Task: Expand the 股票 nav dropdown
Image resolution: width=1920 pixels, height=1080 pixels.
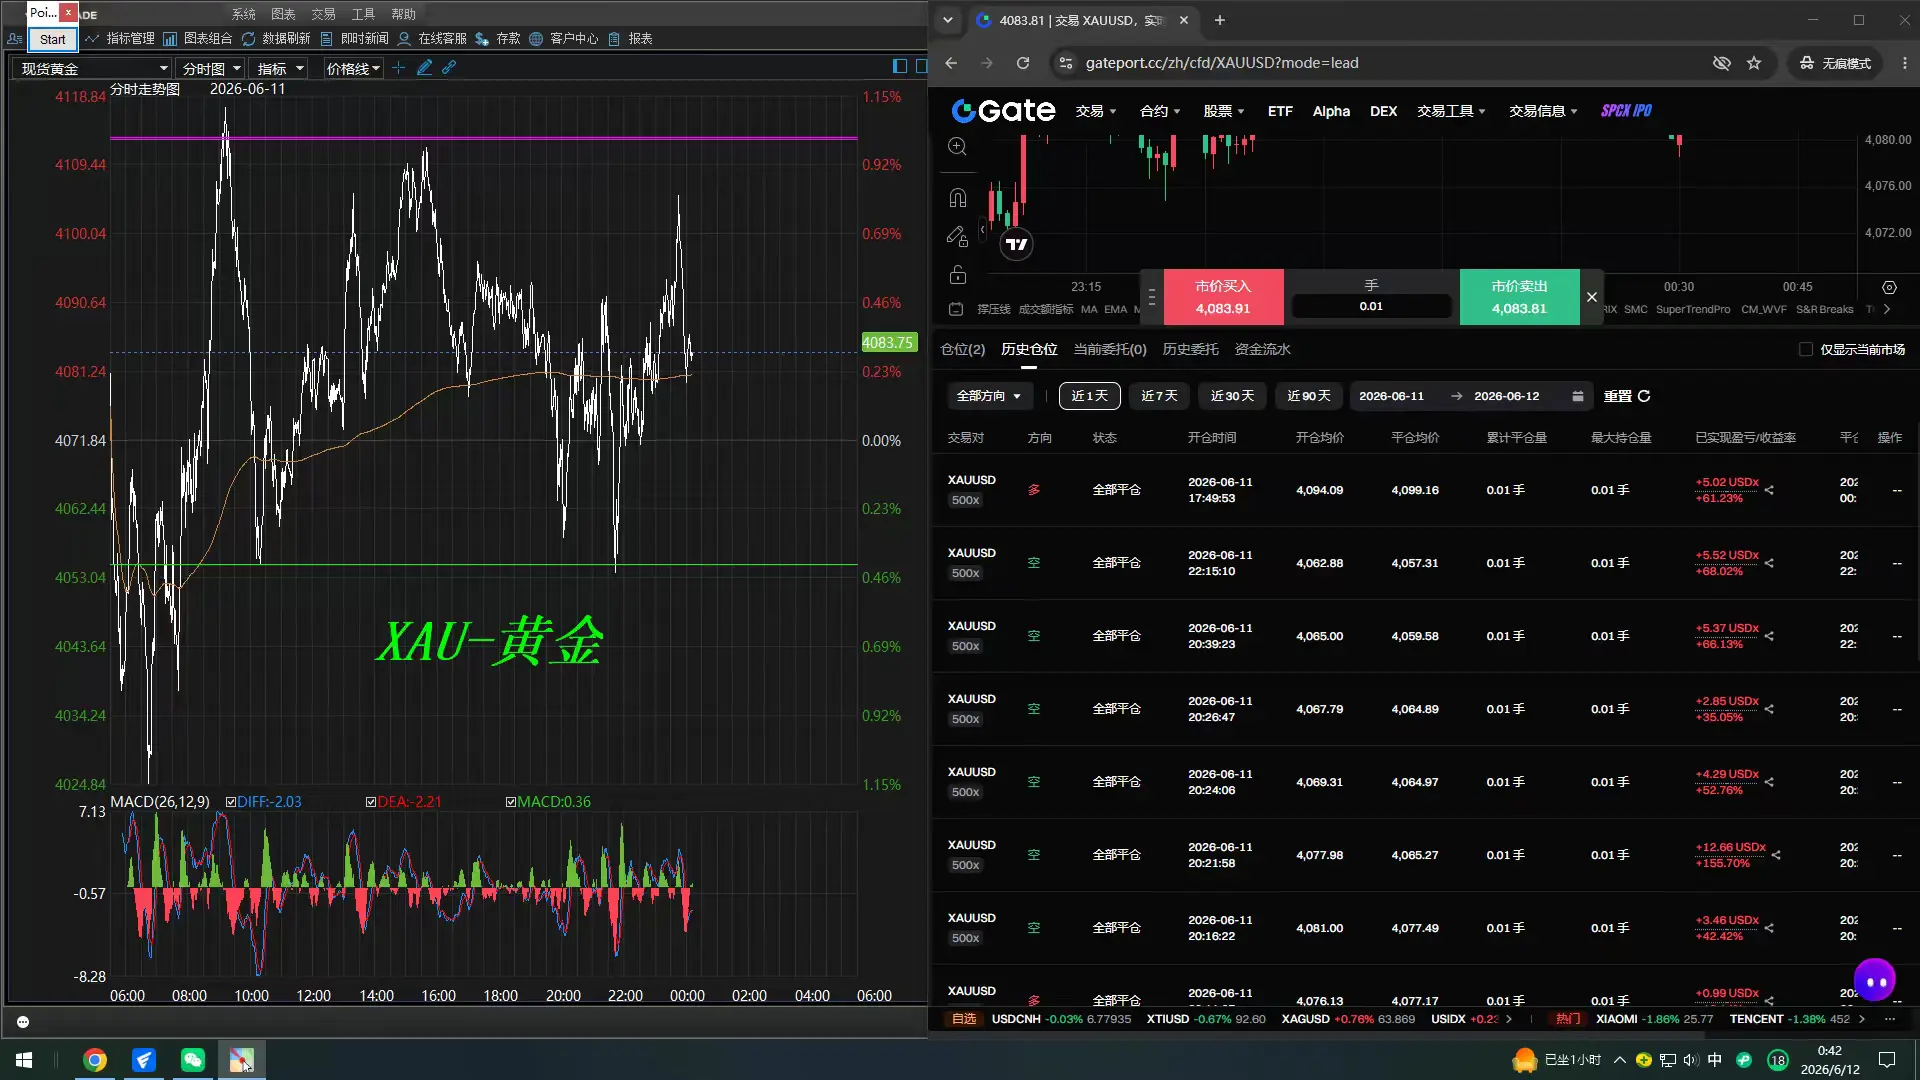Action: click(1224, 111)
